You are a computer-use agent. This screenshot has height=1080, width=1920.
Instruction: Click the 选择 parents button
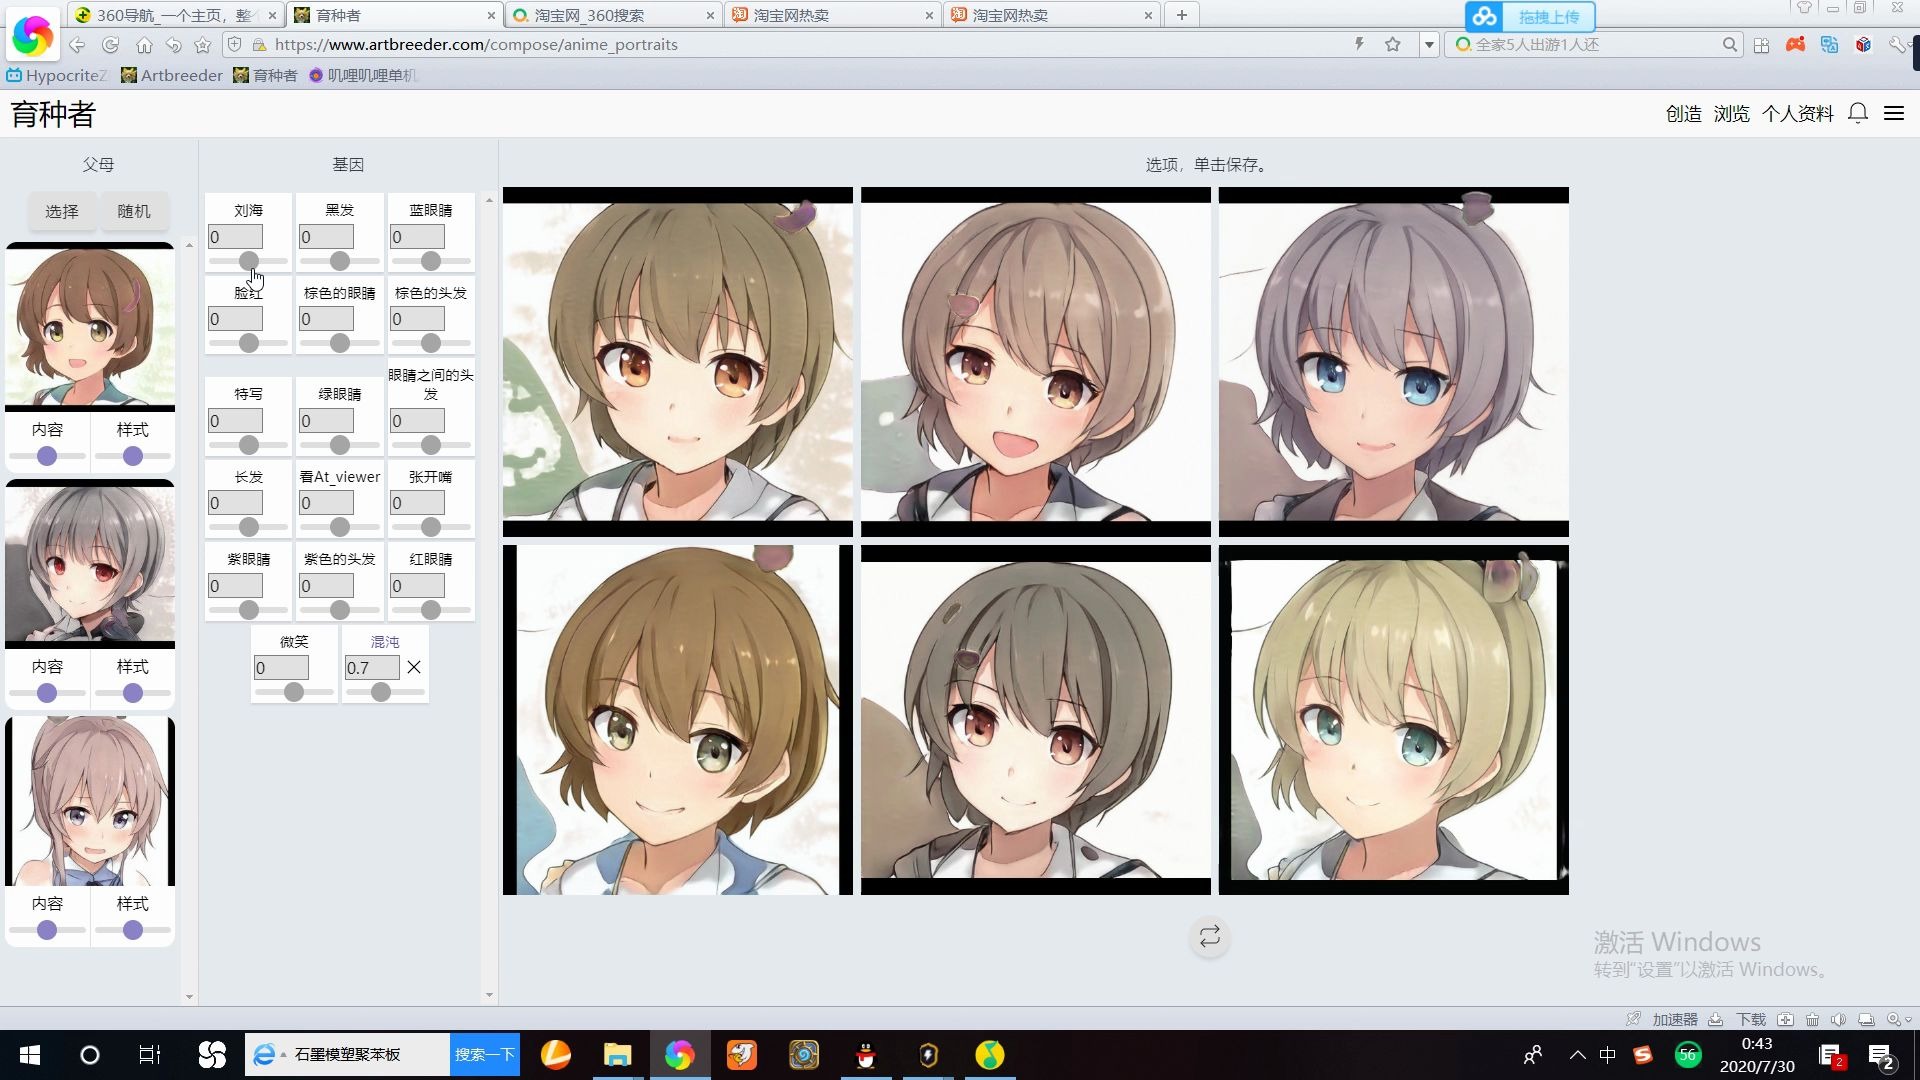click(x=62, y=211)
